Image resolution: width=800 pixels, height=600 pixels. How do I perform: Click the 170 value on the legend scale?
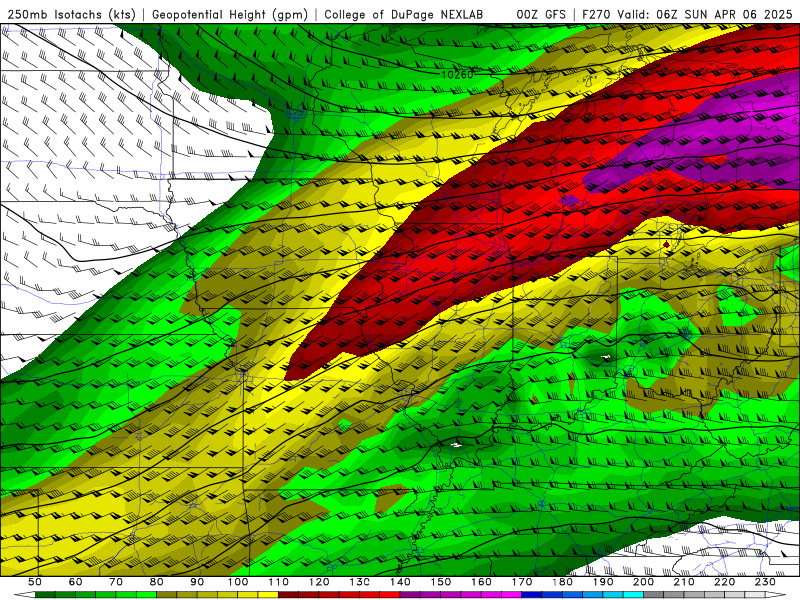point(522,582)
